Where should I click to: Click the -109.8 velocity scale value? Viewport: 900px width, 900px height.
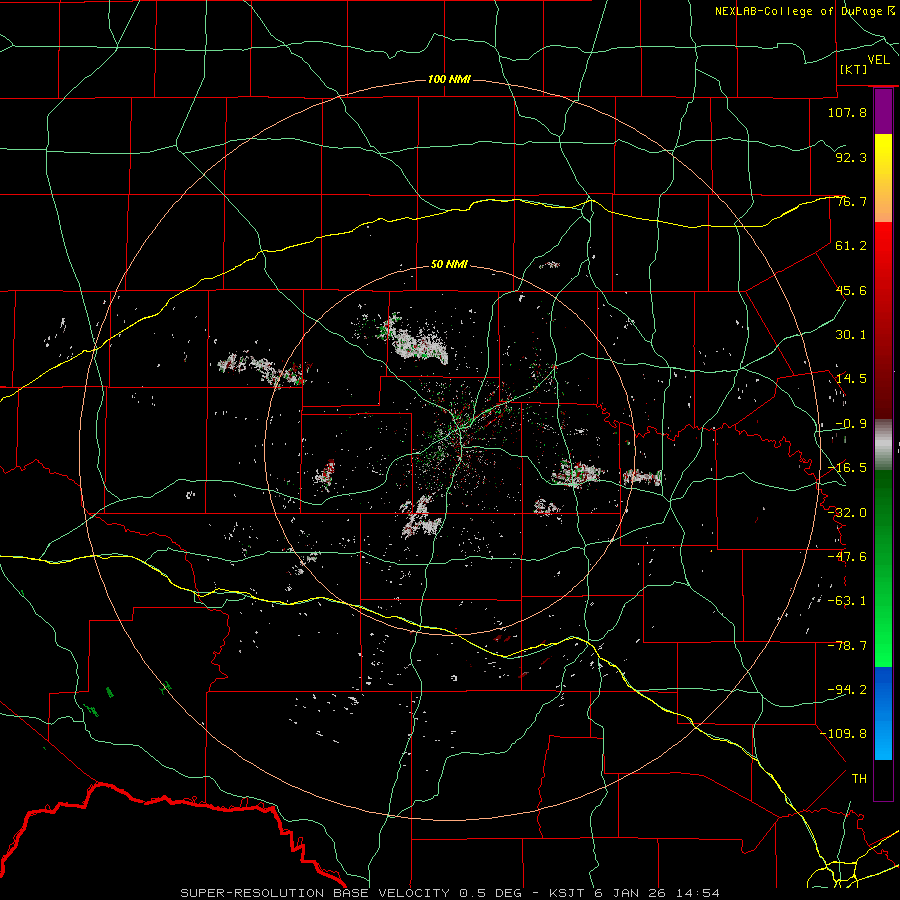[x=843, y=734]
